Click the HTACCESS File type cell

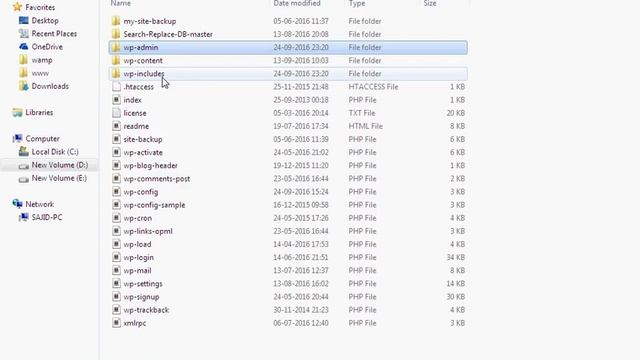373,87
